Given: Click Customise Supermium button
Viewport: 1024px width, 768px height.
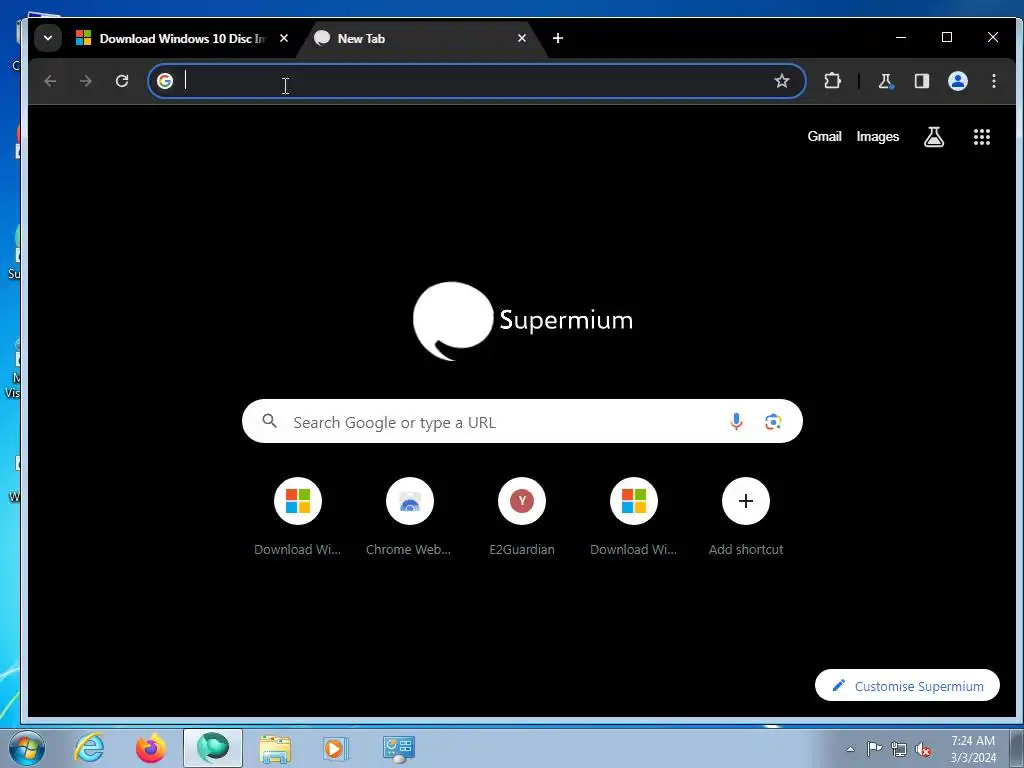Looking at the screenshot, I should pos(907,686).
